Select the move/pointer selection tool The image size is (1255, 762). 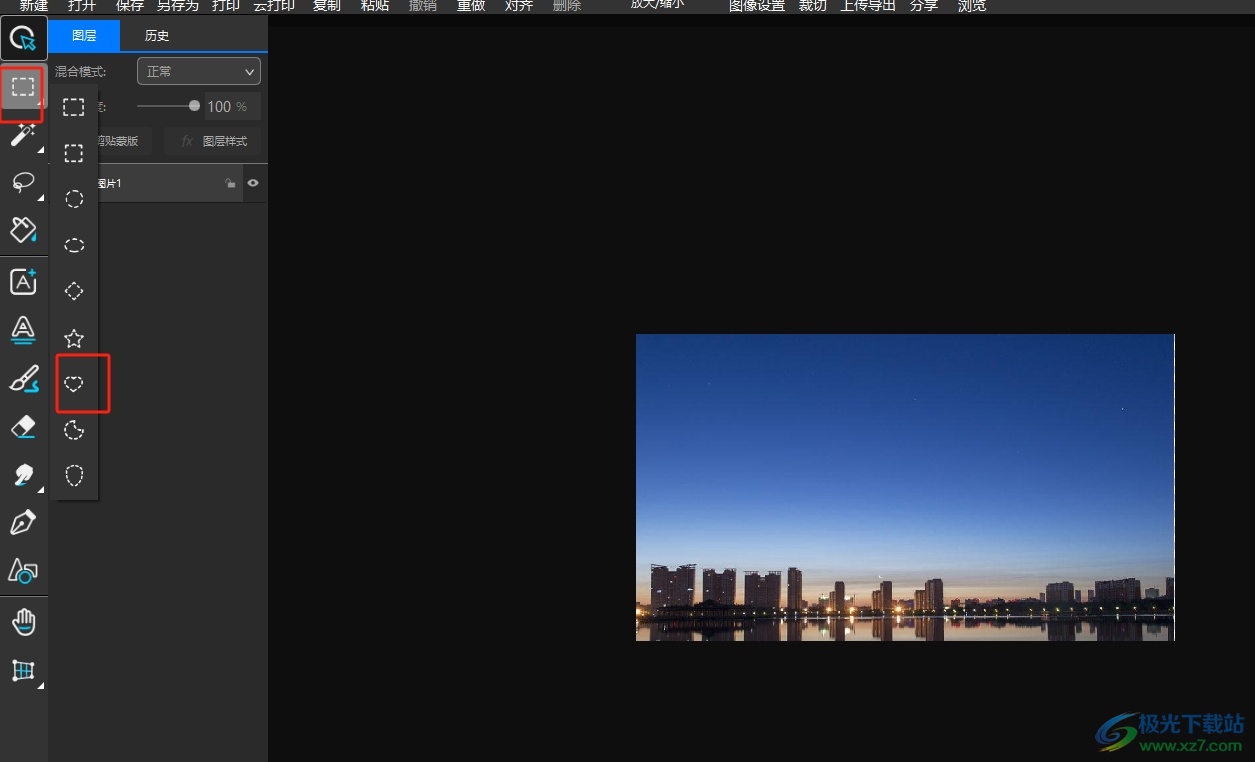(x=23, y=39)
